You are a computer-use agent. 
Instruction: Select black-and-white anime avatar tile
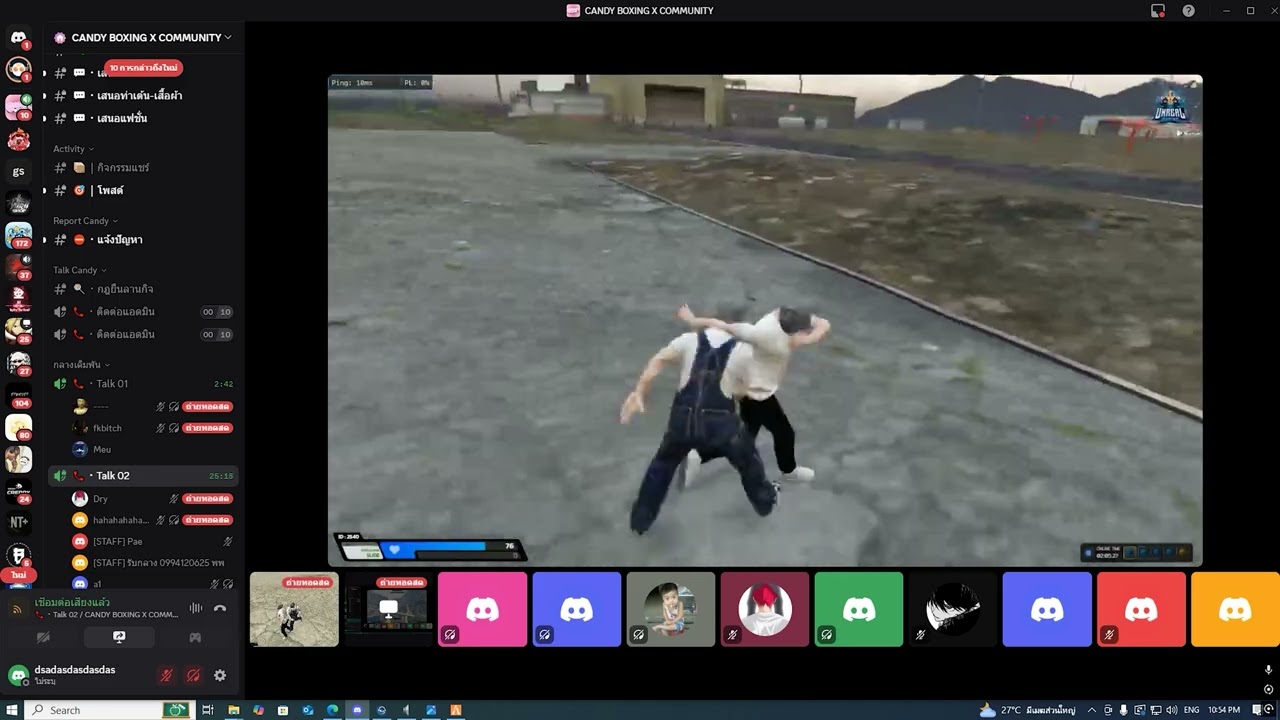[953, 609]
